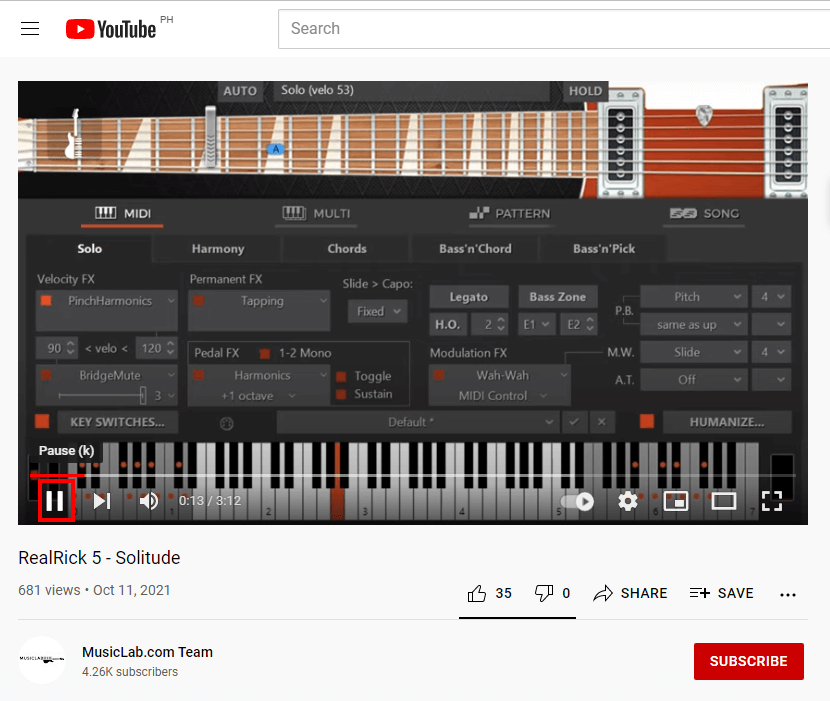Open the M.W. Slide dropdown
Image resolution: width=830 pixels, height=701 pixels.
coord(693,352)
